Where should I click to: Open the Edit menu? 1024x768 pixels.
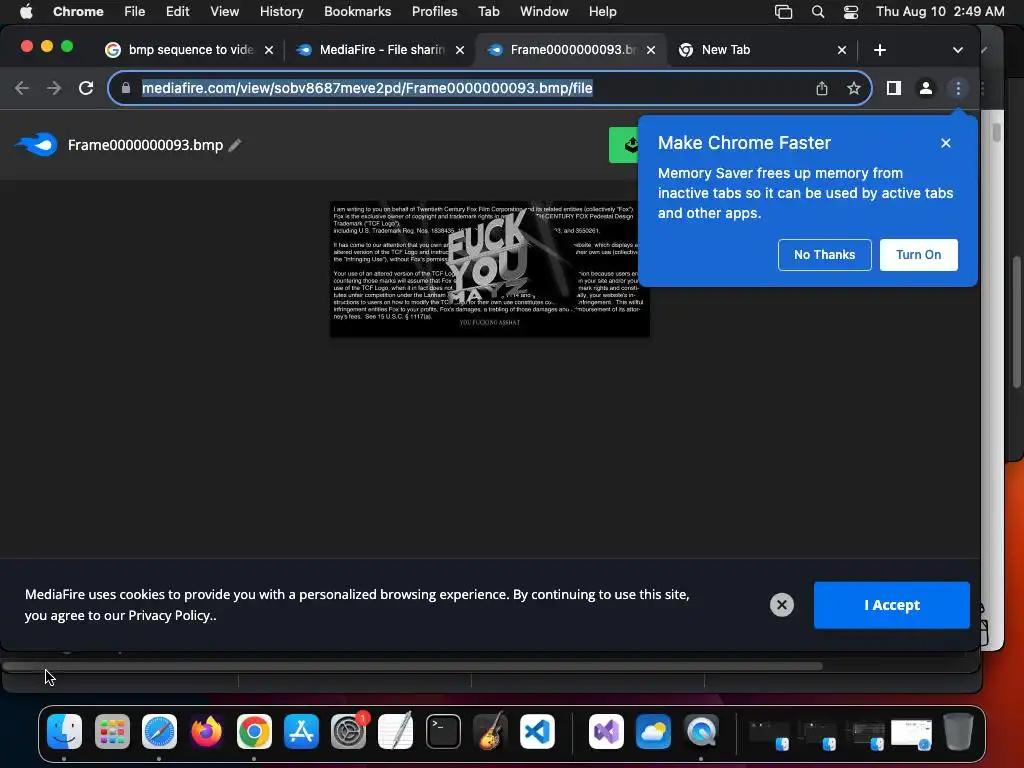178,11
